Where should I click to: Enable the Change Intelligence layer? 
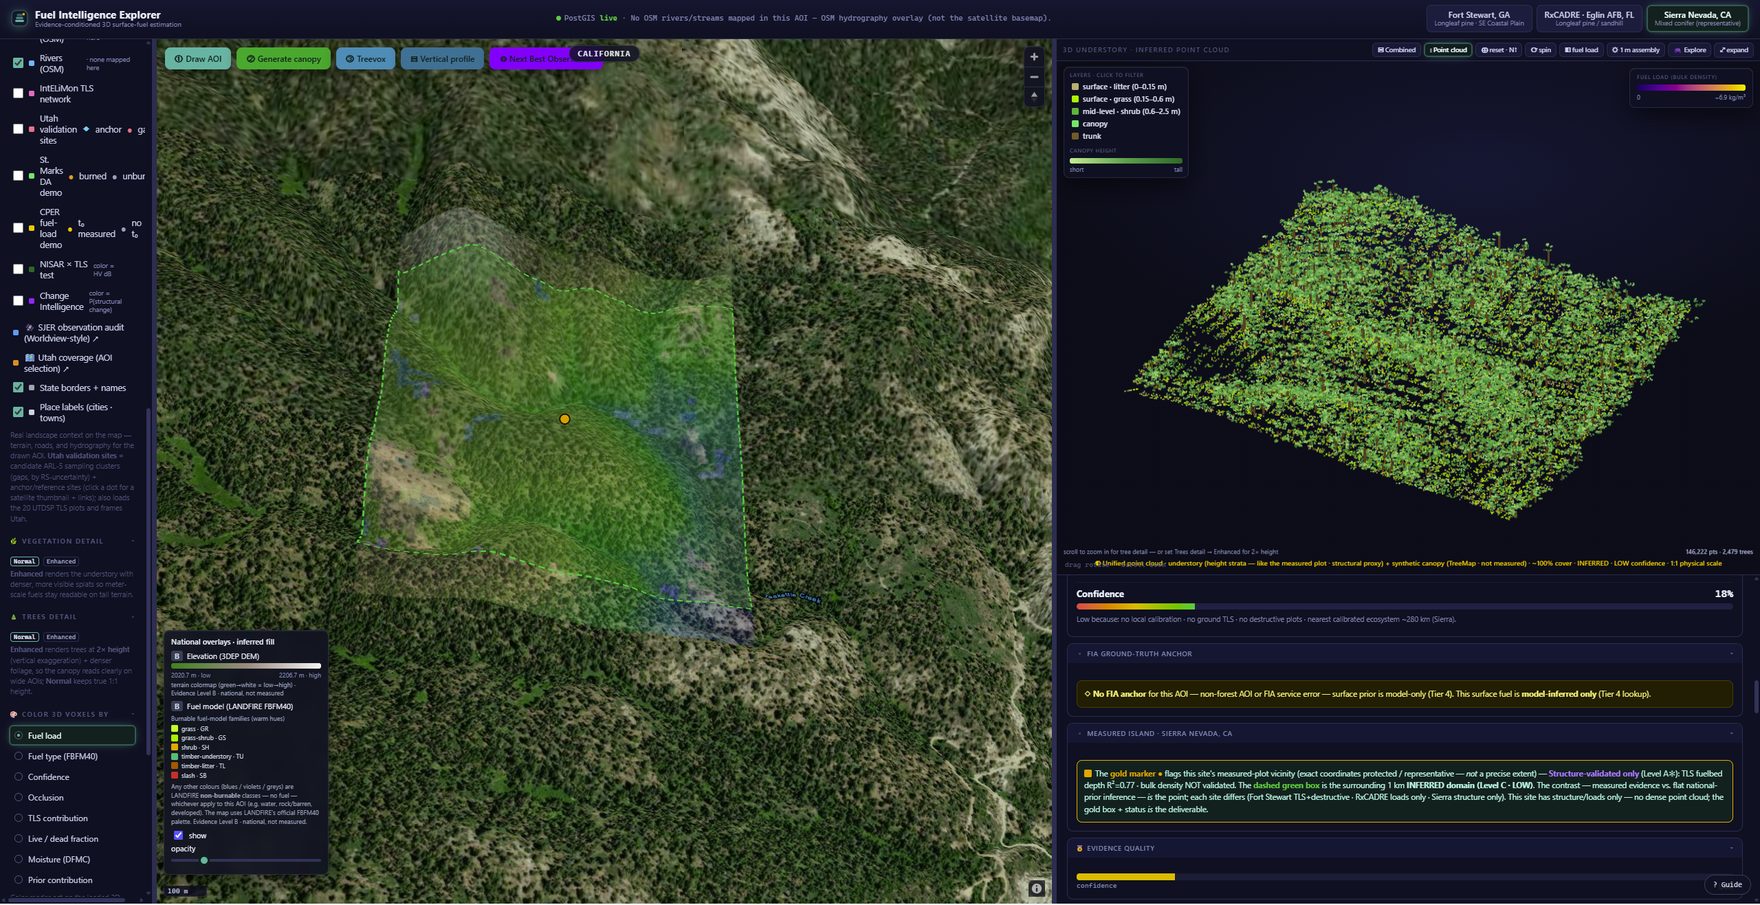(x=18, y=301)
